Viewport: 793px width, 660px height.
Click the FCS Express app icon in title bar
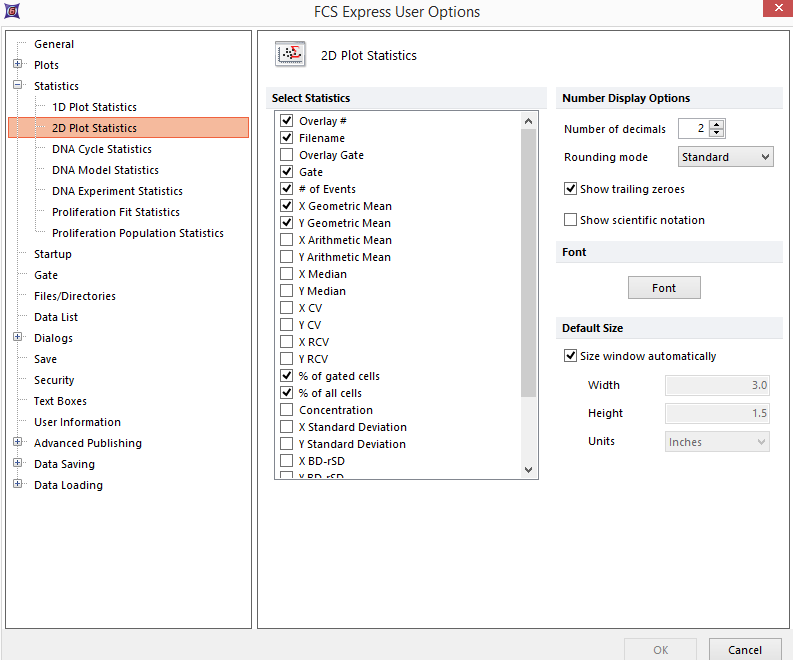tap(10, 11)
